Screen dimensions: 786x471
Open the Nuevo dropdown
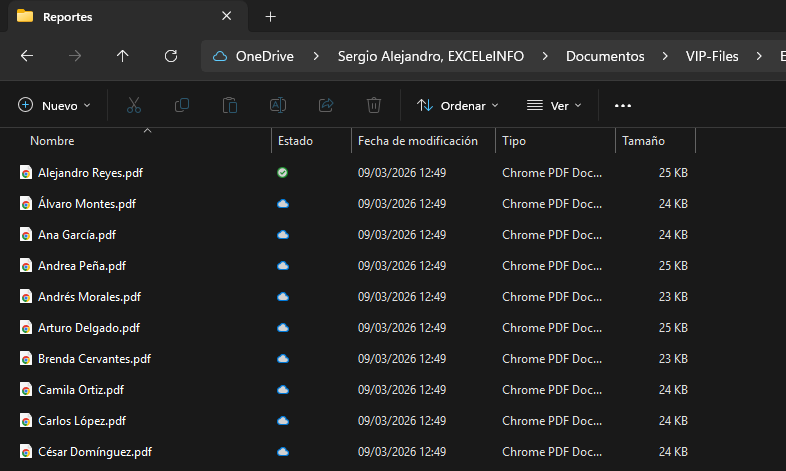tap(54, 105)
